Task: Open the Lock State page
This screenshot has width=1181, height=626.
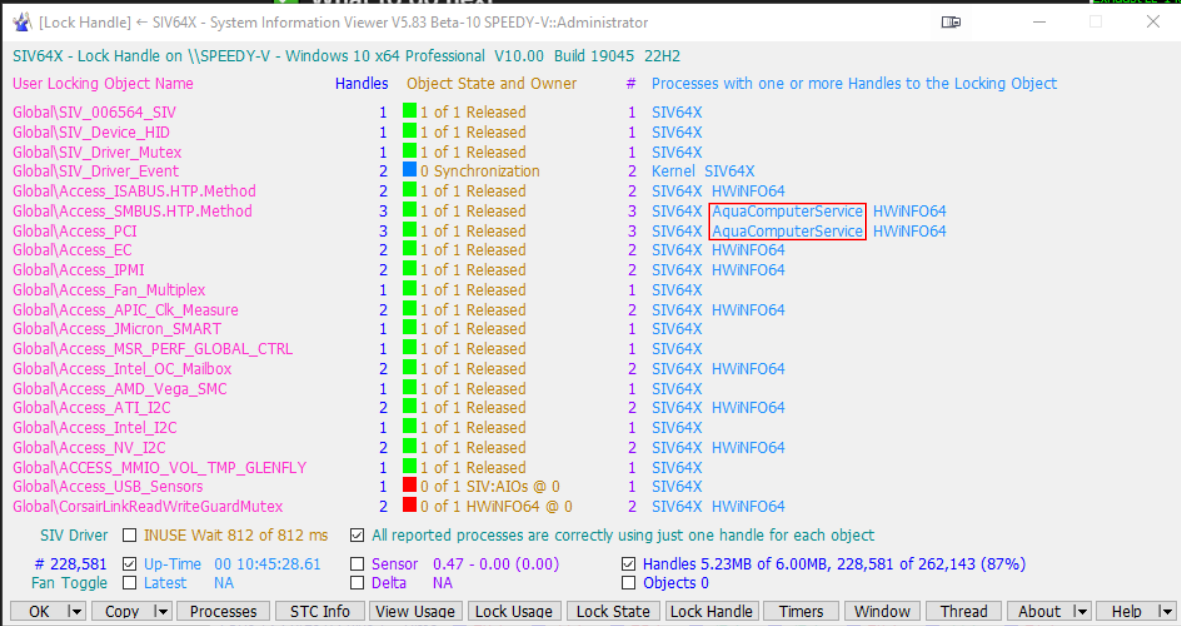Action: tap(613, 612)
